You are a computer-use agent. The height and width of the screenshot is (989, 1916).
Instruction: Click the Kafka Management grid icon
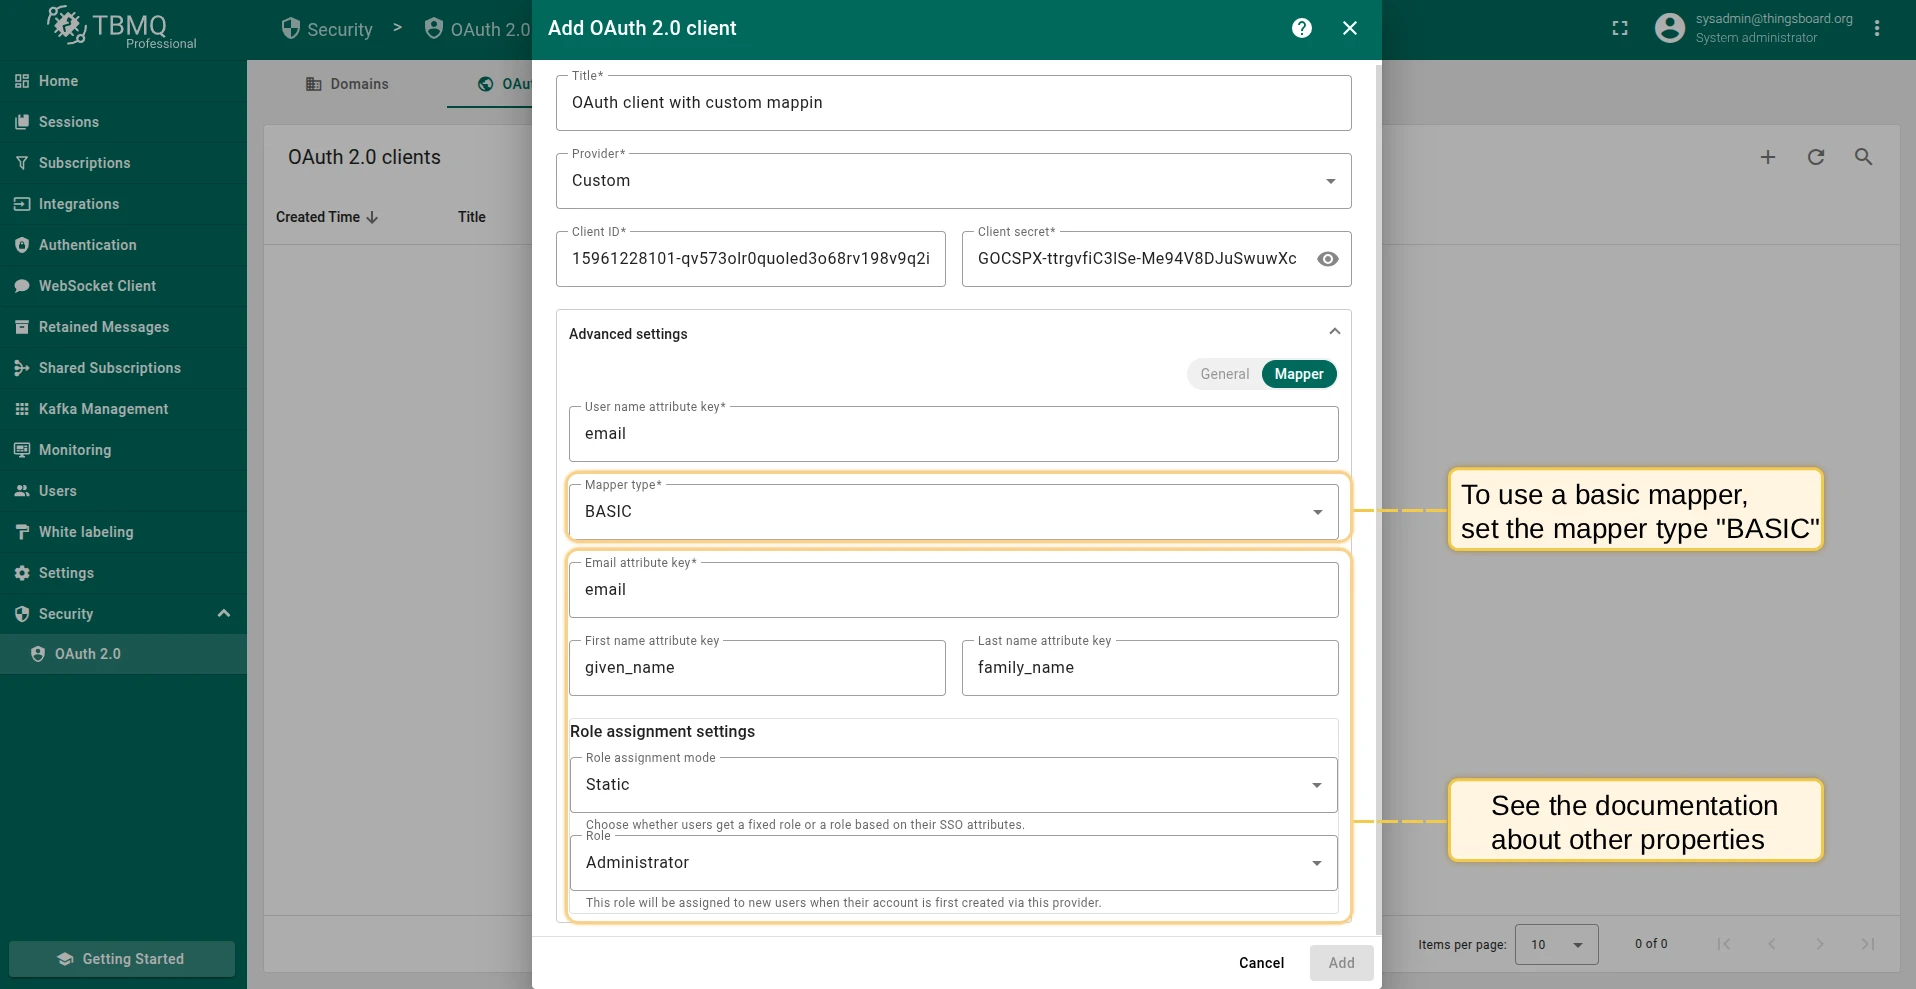[22, 409]
